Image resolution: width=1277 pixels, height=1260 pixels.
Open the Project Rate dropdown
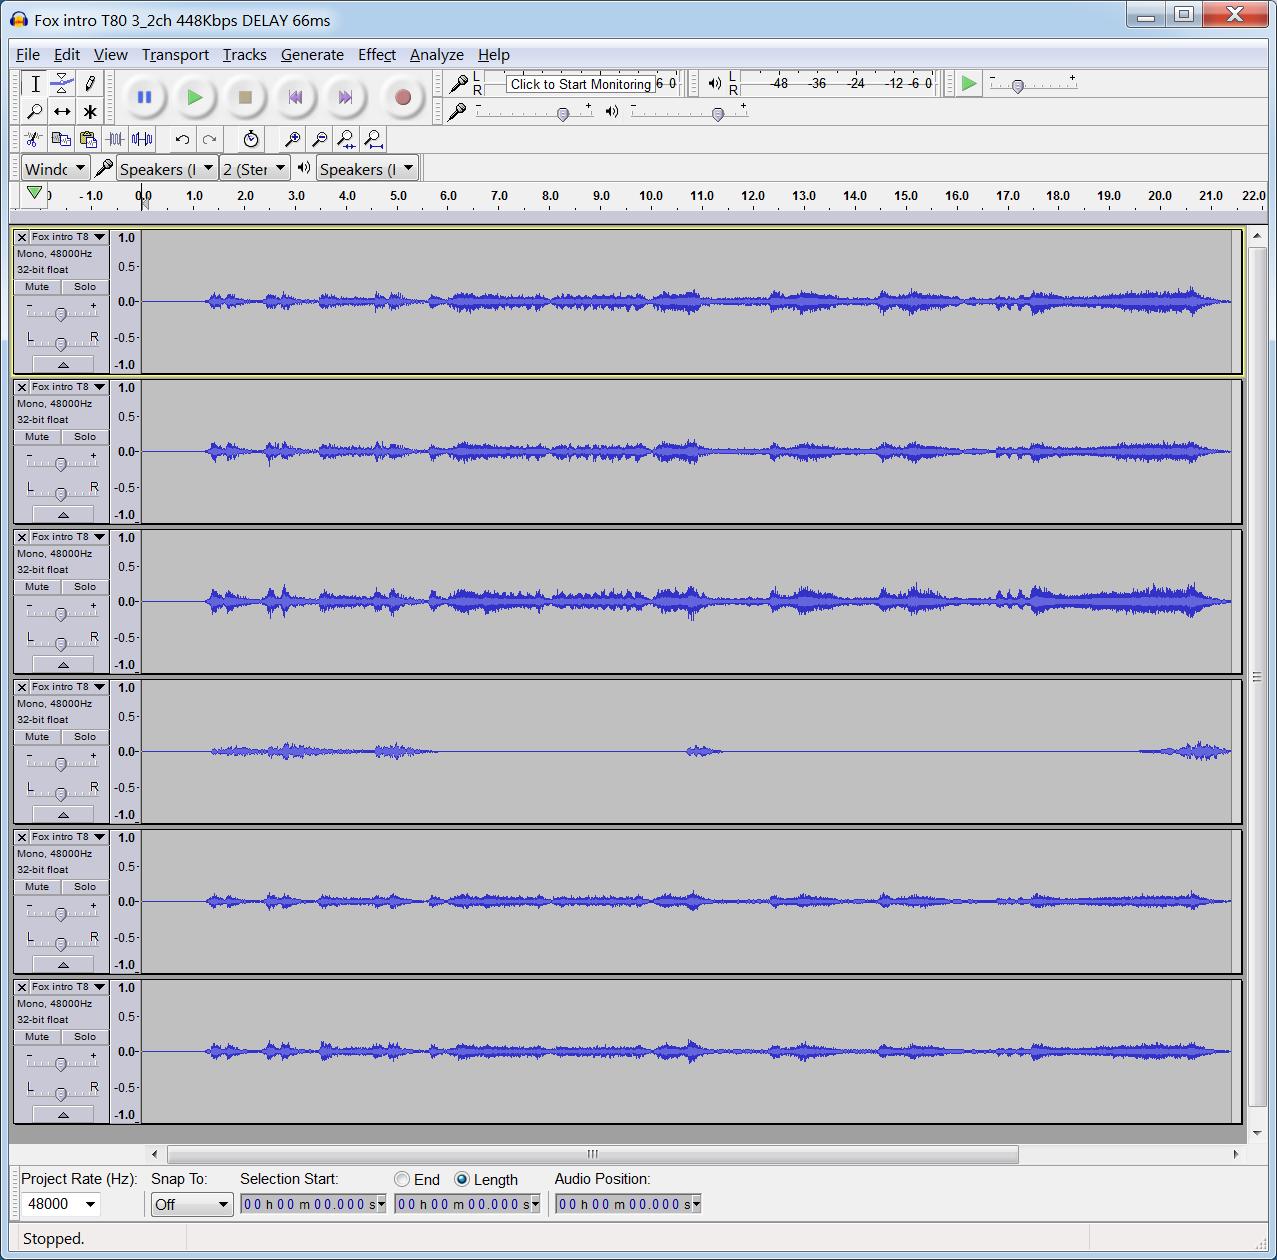pos(90,1204)
